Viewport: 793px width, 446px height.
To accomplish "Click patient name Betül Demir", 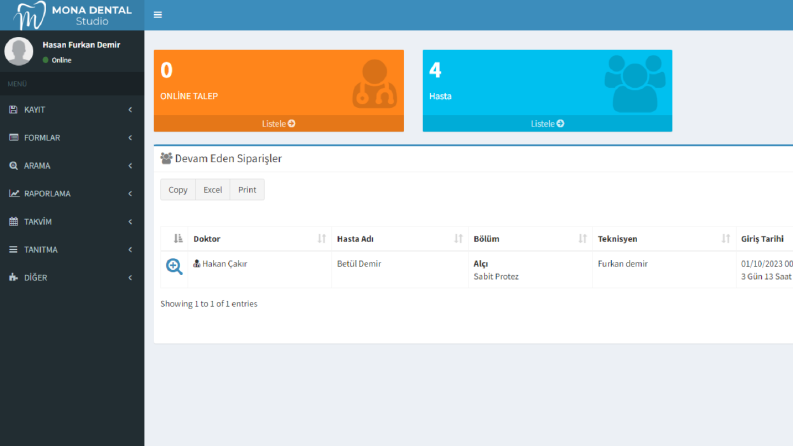I will point(359,263).
